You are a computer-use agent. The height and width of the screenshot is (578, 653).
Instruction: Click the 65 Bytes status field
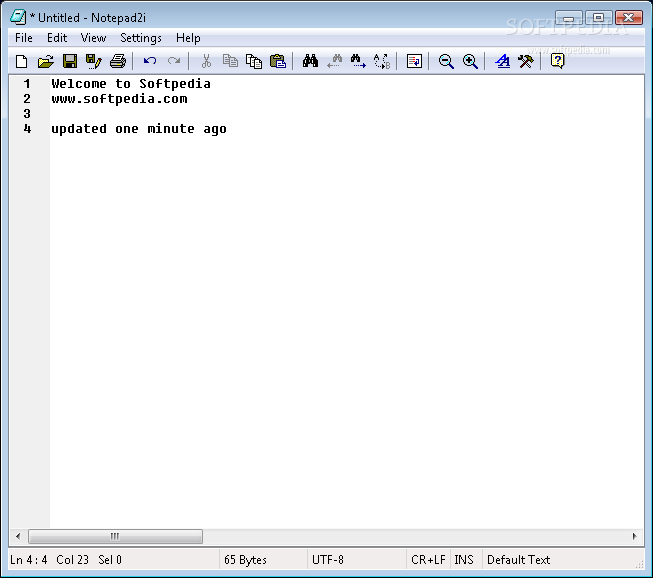[x=263, y=560]
